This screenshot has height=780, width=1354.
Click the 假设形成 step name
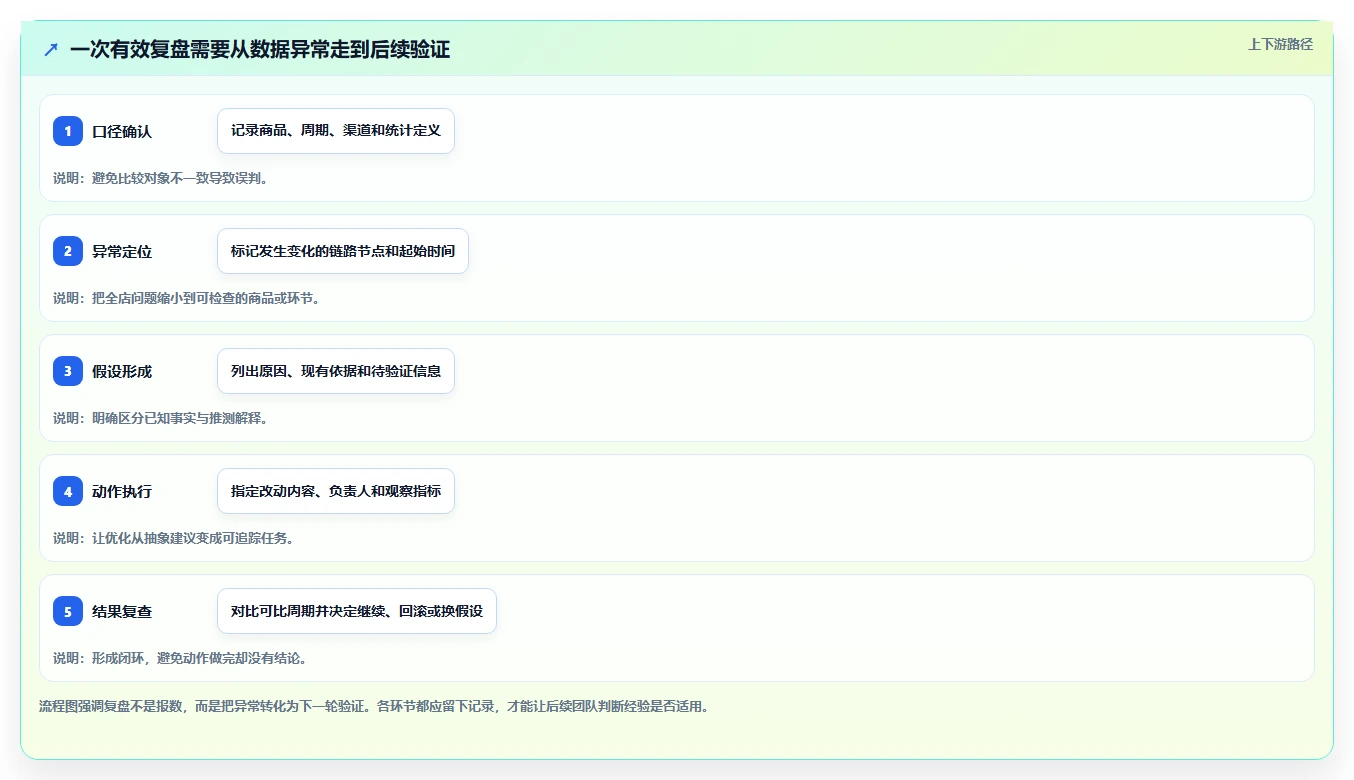tap(122, 371)
